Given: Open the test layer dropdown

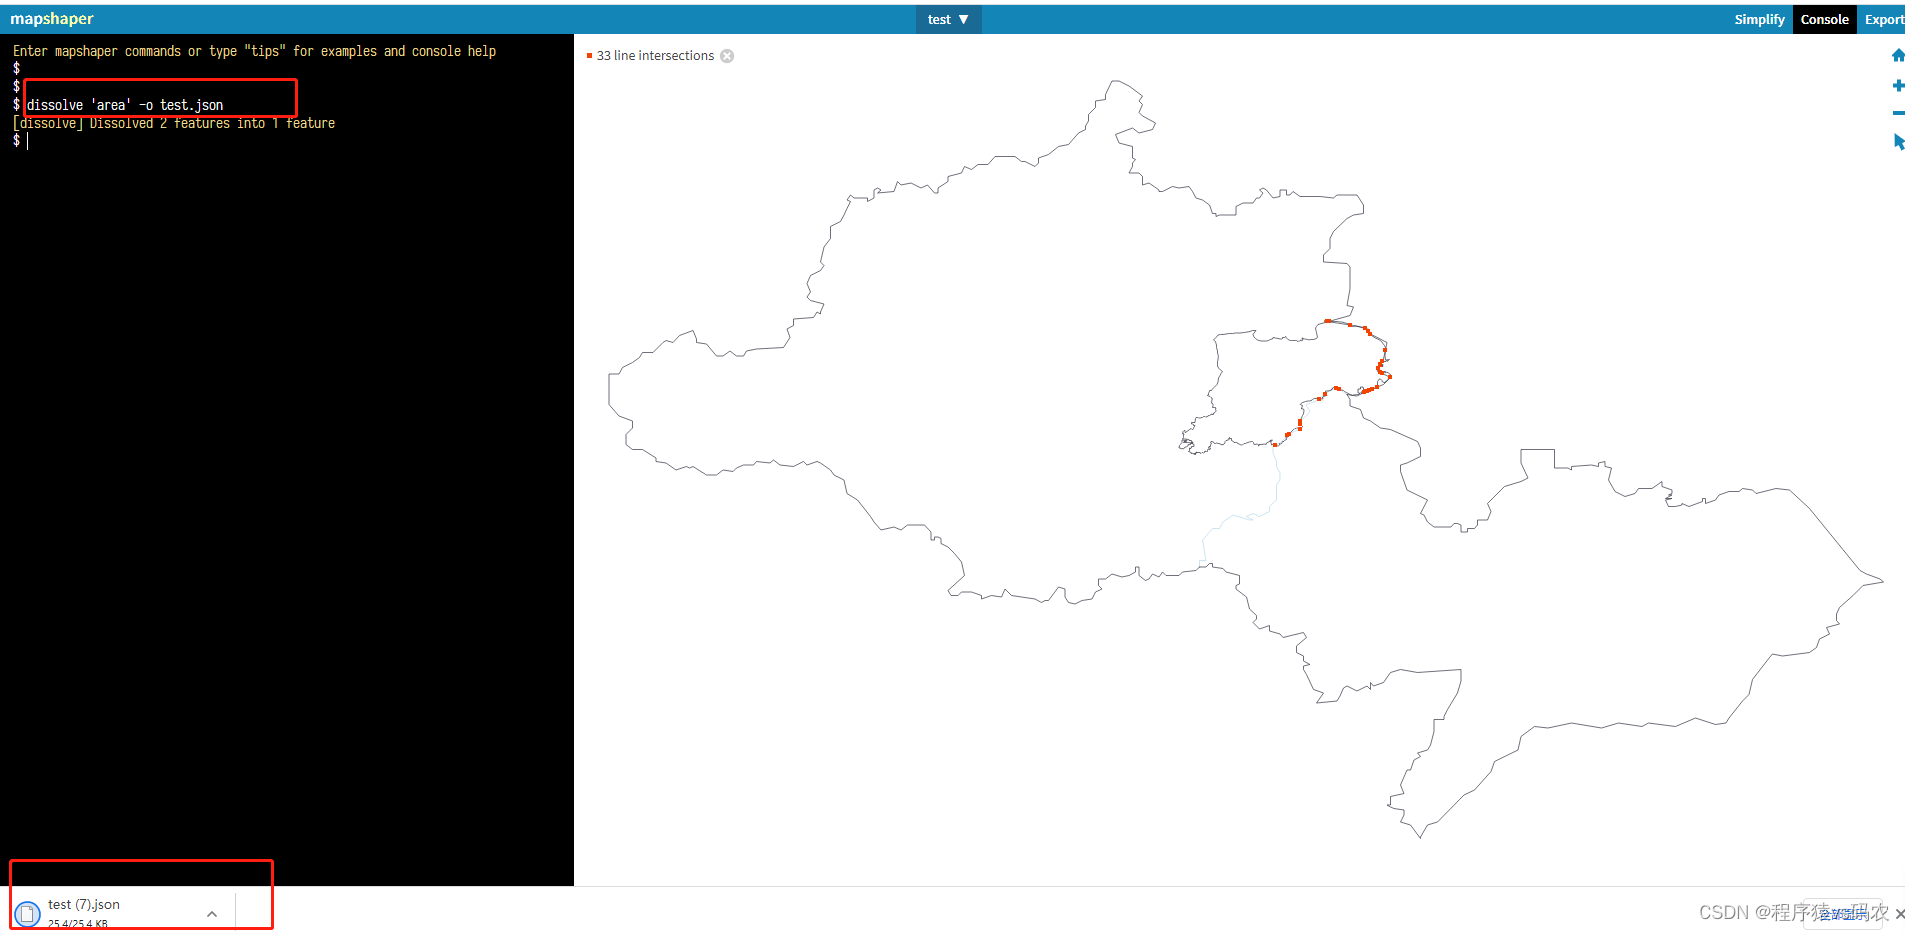Looking at the screenshot, I should point(948,19).
